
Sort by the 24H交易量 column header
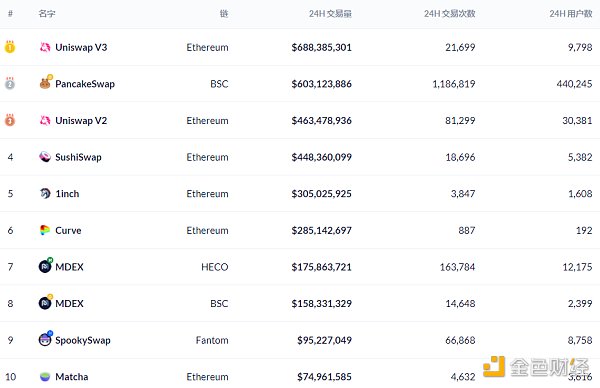tap(330, 14)
